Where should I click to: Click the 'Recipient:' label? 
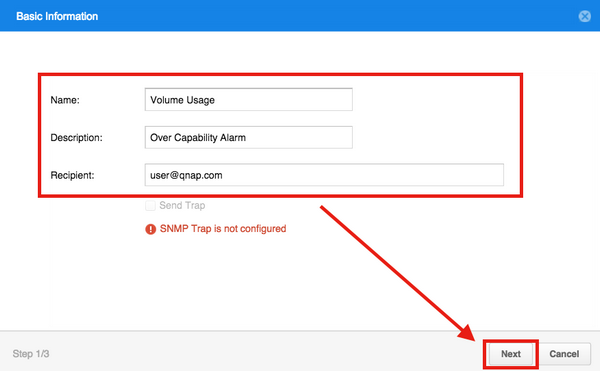point(72,175)
